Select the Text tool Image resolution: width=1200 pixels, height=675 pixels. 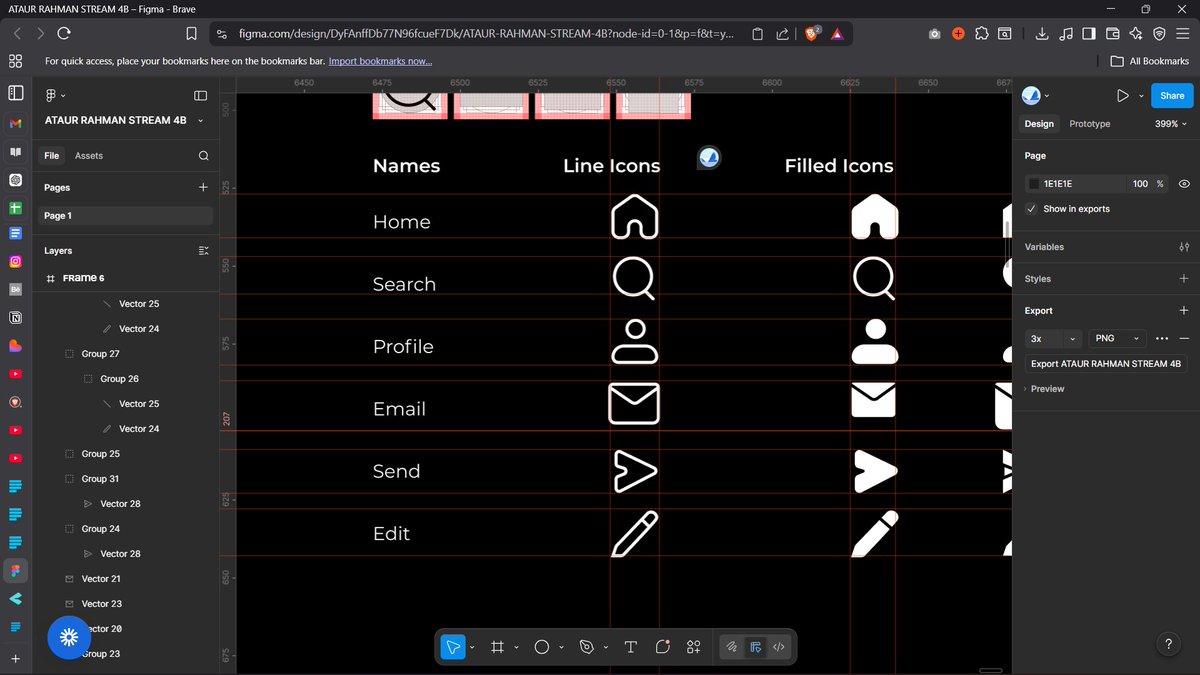point(631,647)
